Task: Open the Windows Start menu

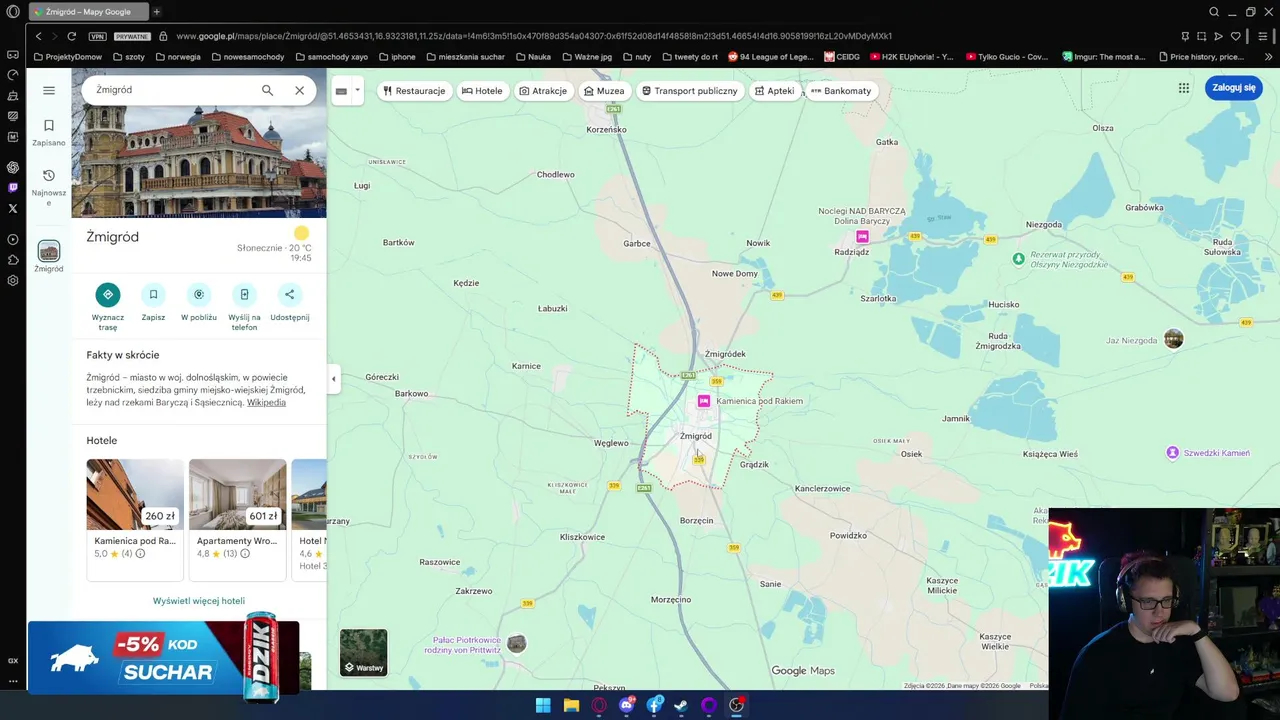Action: (543, 705)
